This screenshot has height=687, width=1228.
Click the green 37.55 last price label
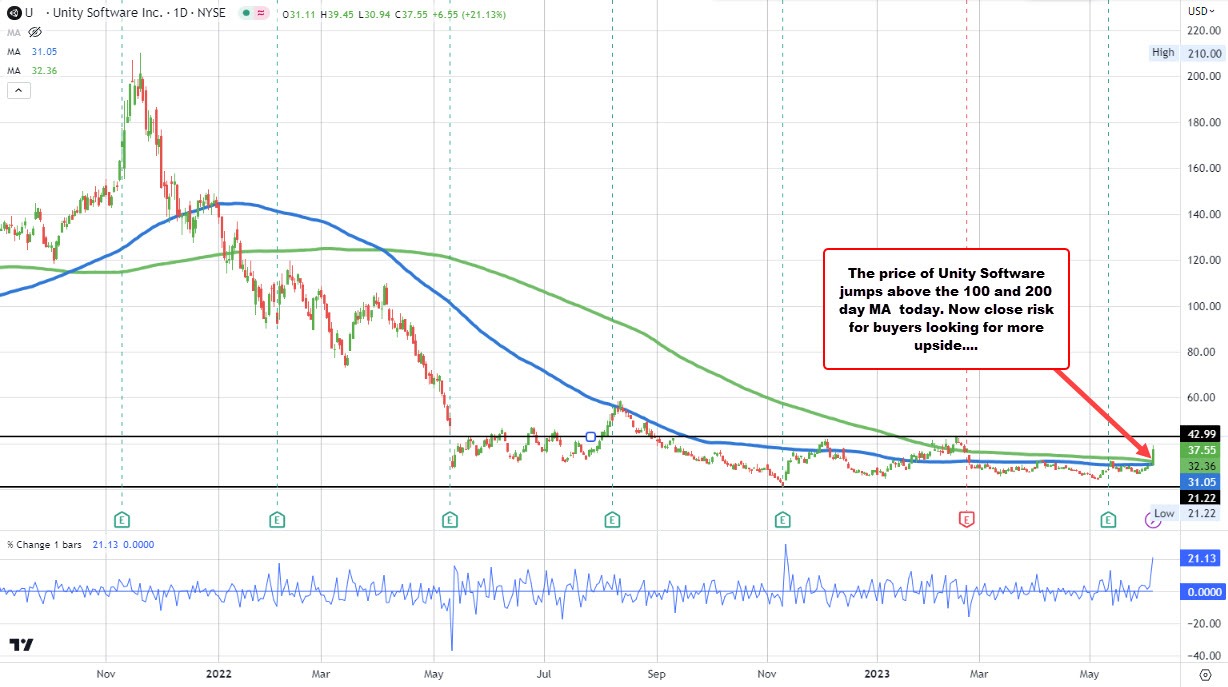point(1200,451)
